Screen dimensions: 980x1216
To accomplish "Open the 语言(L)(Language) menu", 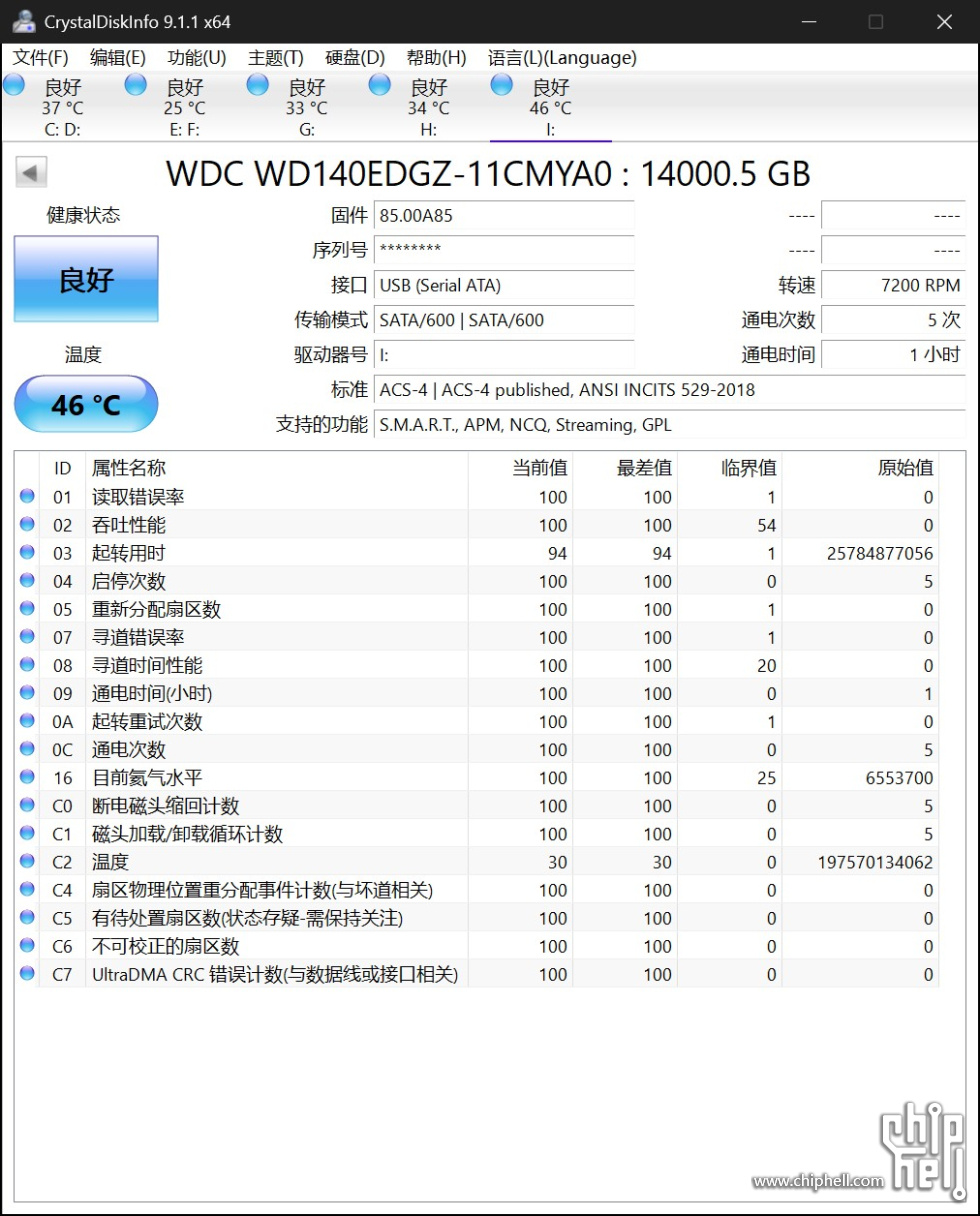I will tap(562, 58).
